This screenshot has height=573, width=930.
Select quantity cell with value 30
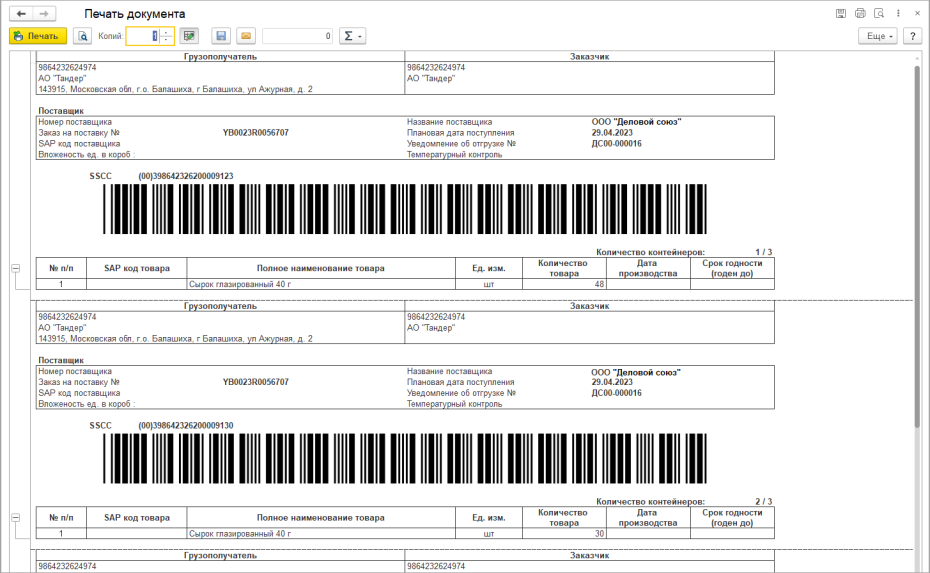(x=564, y=534)
